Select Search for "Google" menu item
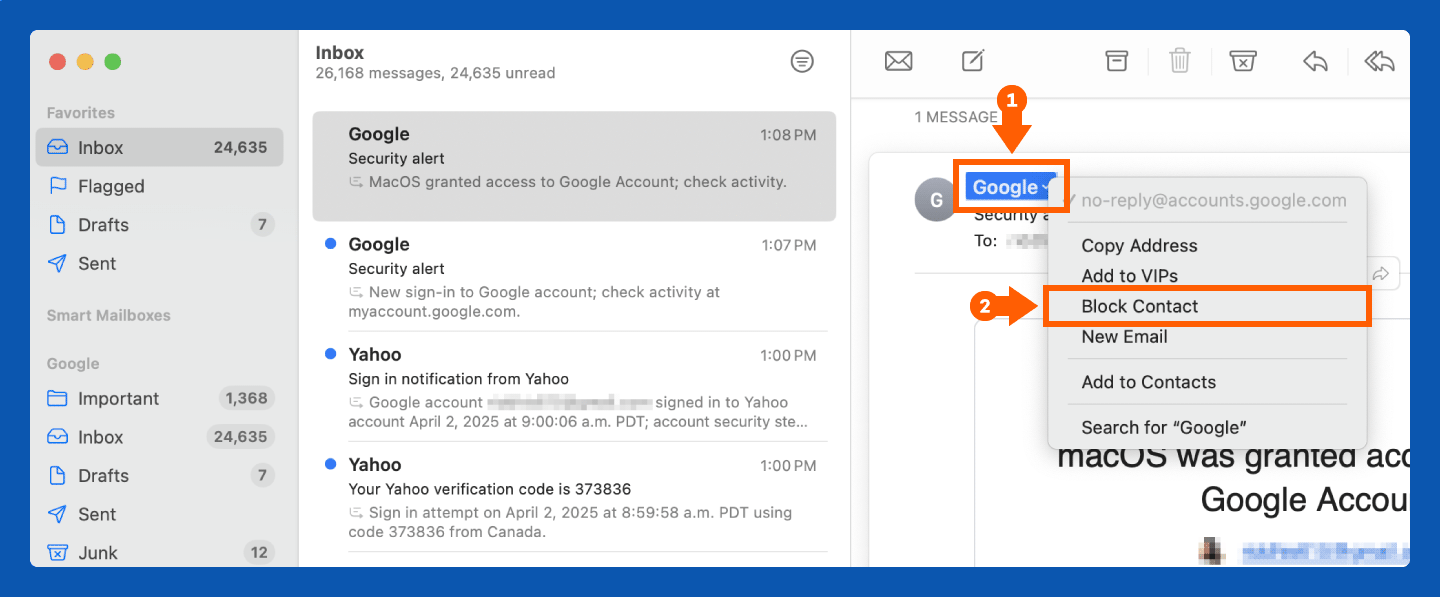Viewport: 1440px width, 597px height. (x=1163, y=428)
